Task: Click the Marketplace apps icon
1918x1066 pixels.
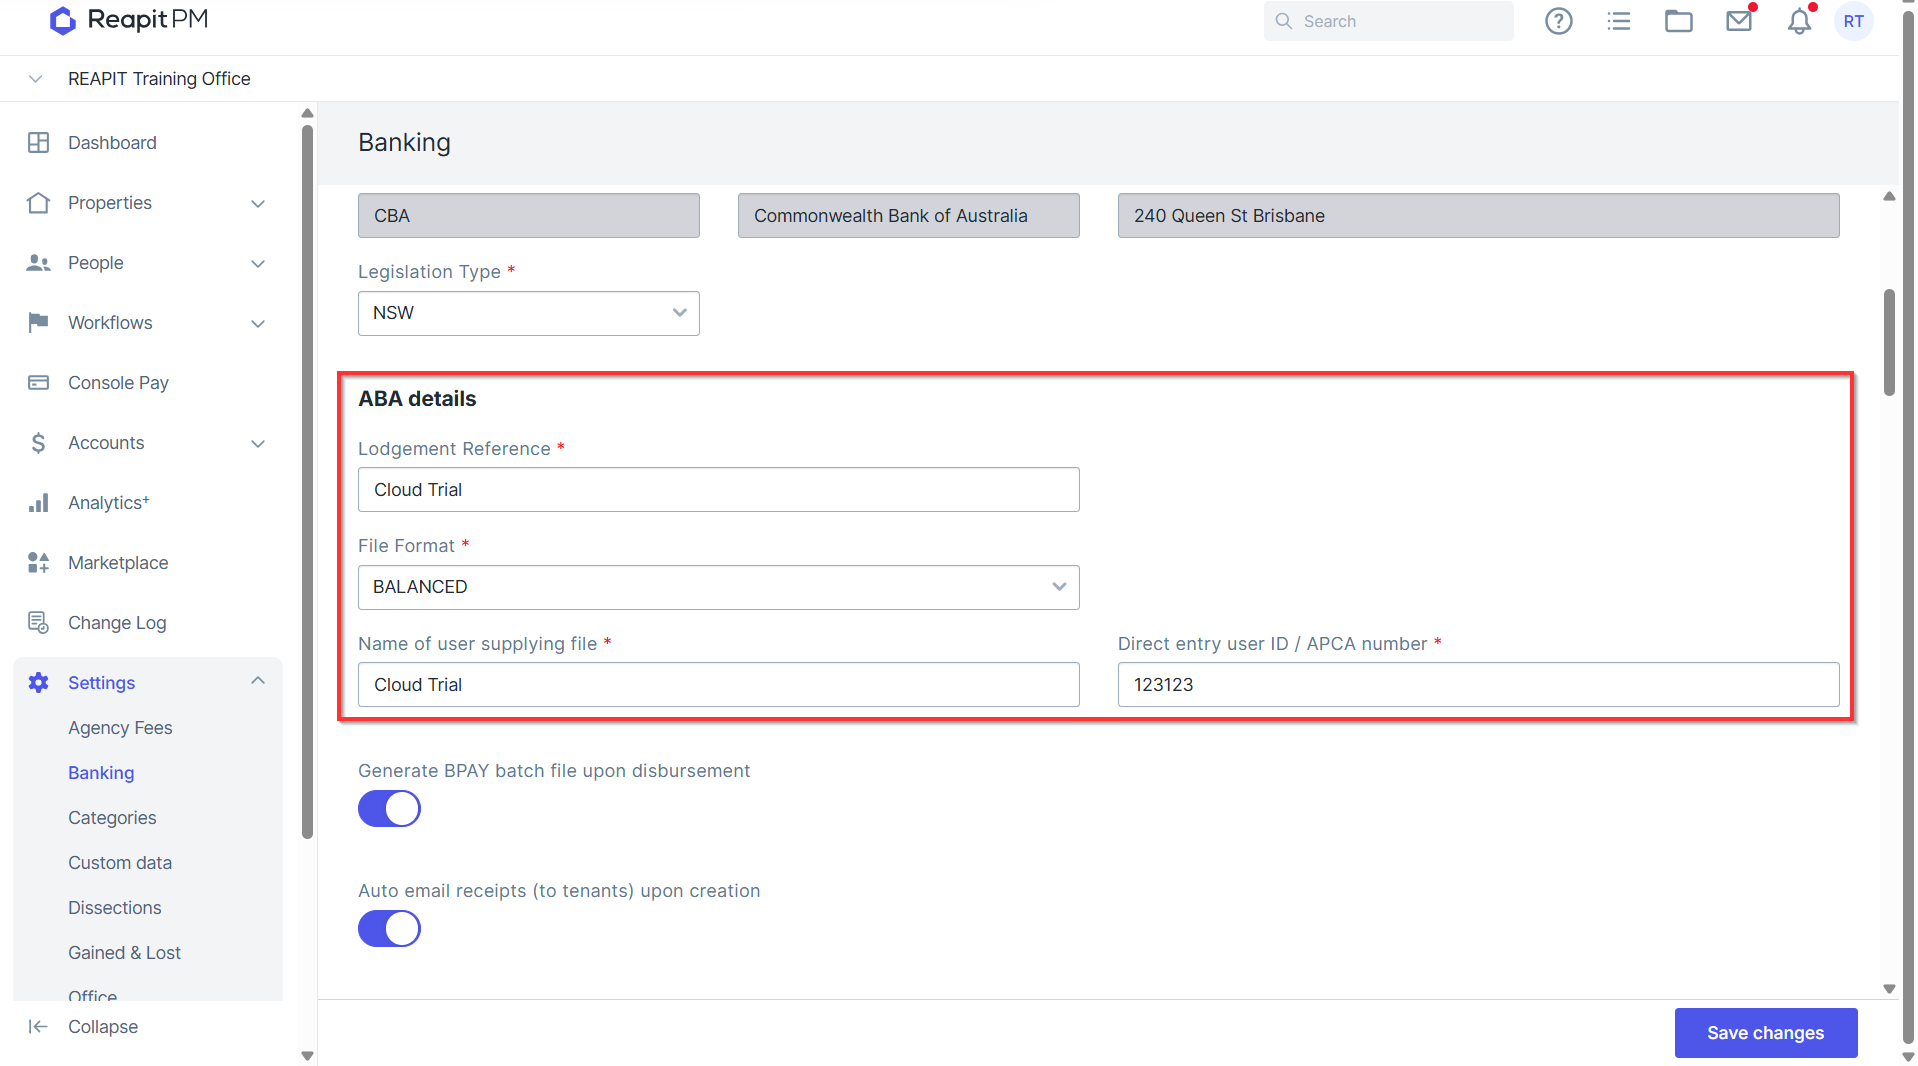Action: coord(38,563)
